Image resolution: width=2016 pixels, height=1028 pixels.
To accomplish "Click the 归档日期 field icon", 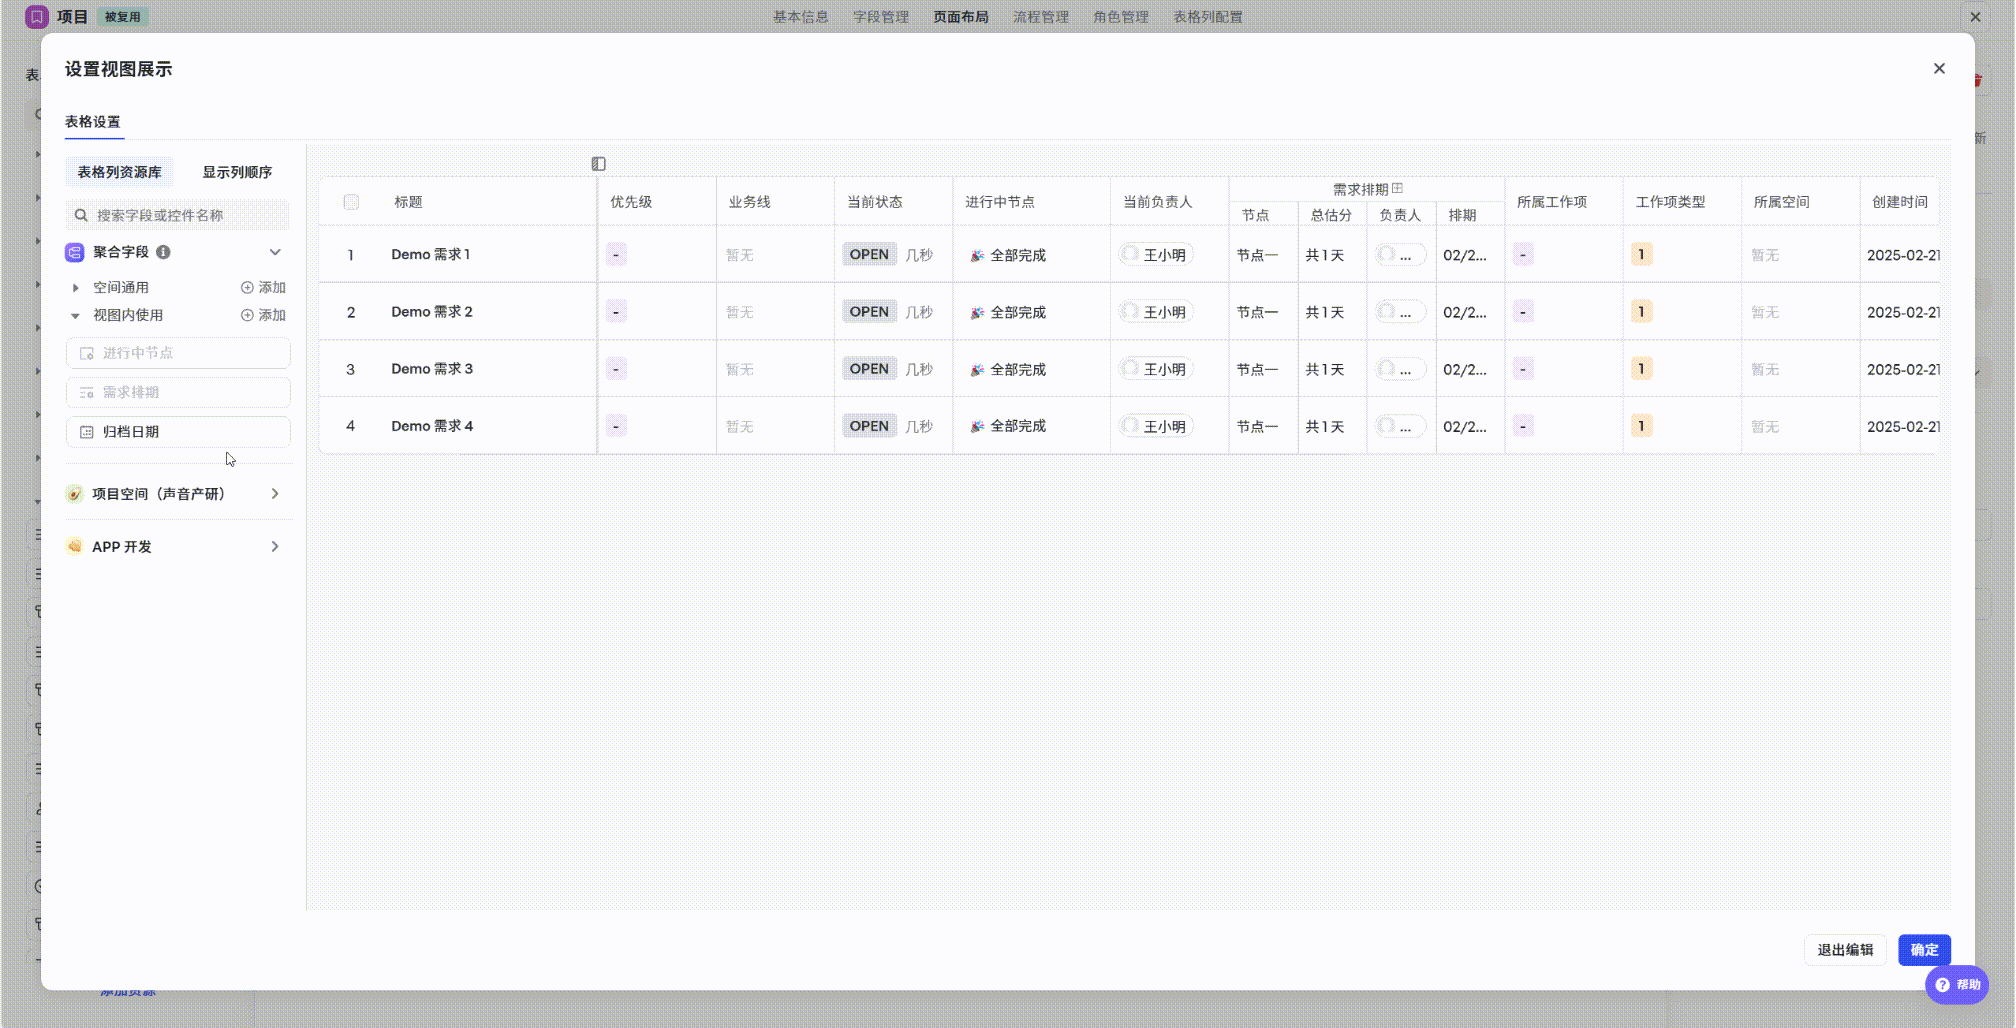I will (x=87, y=432).
